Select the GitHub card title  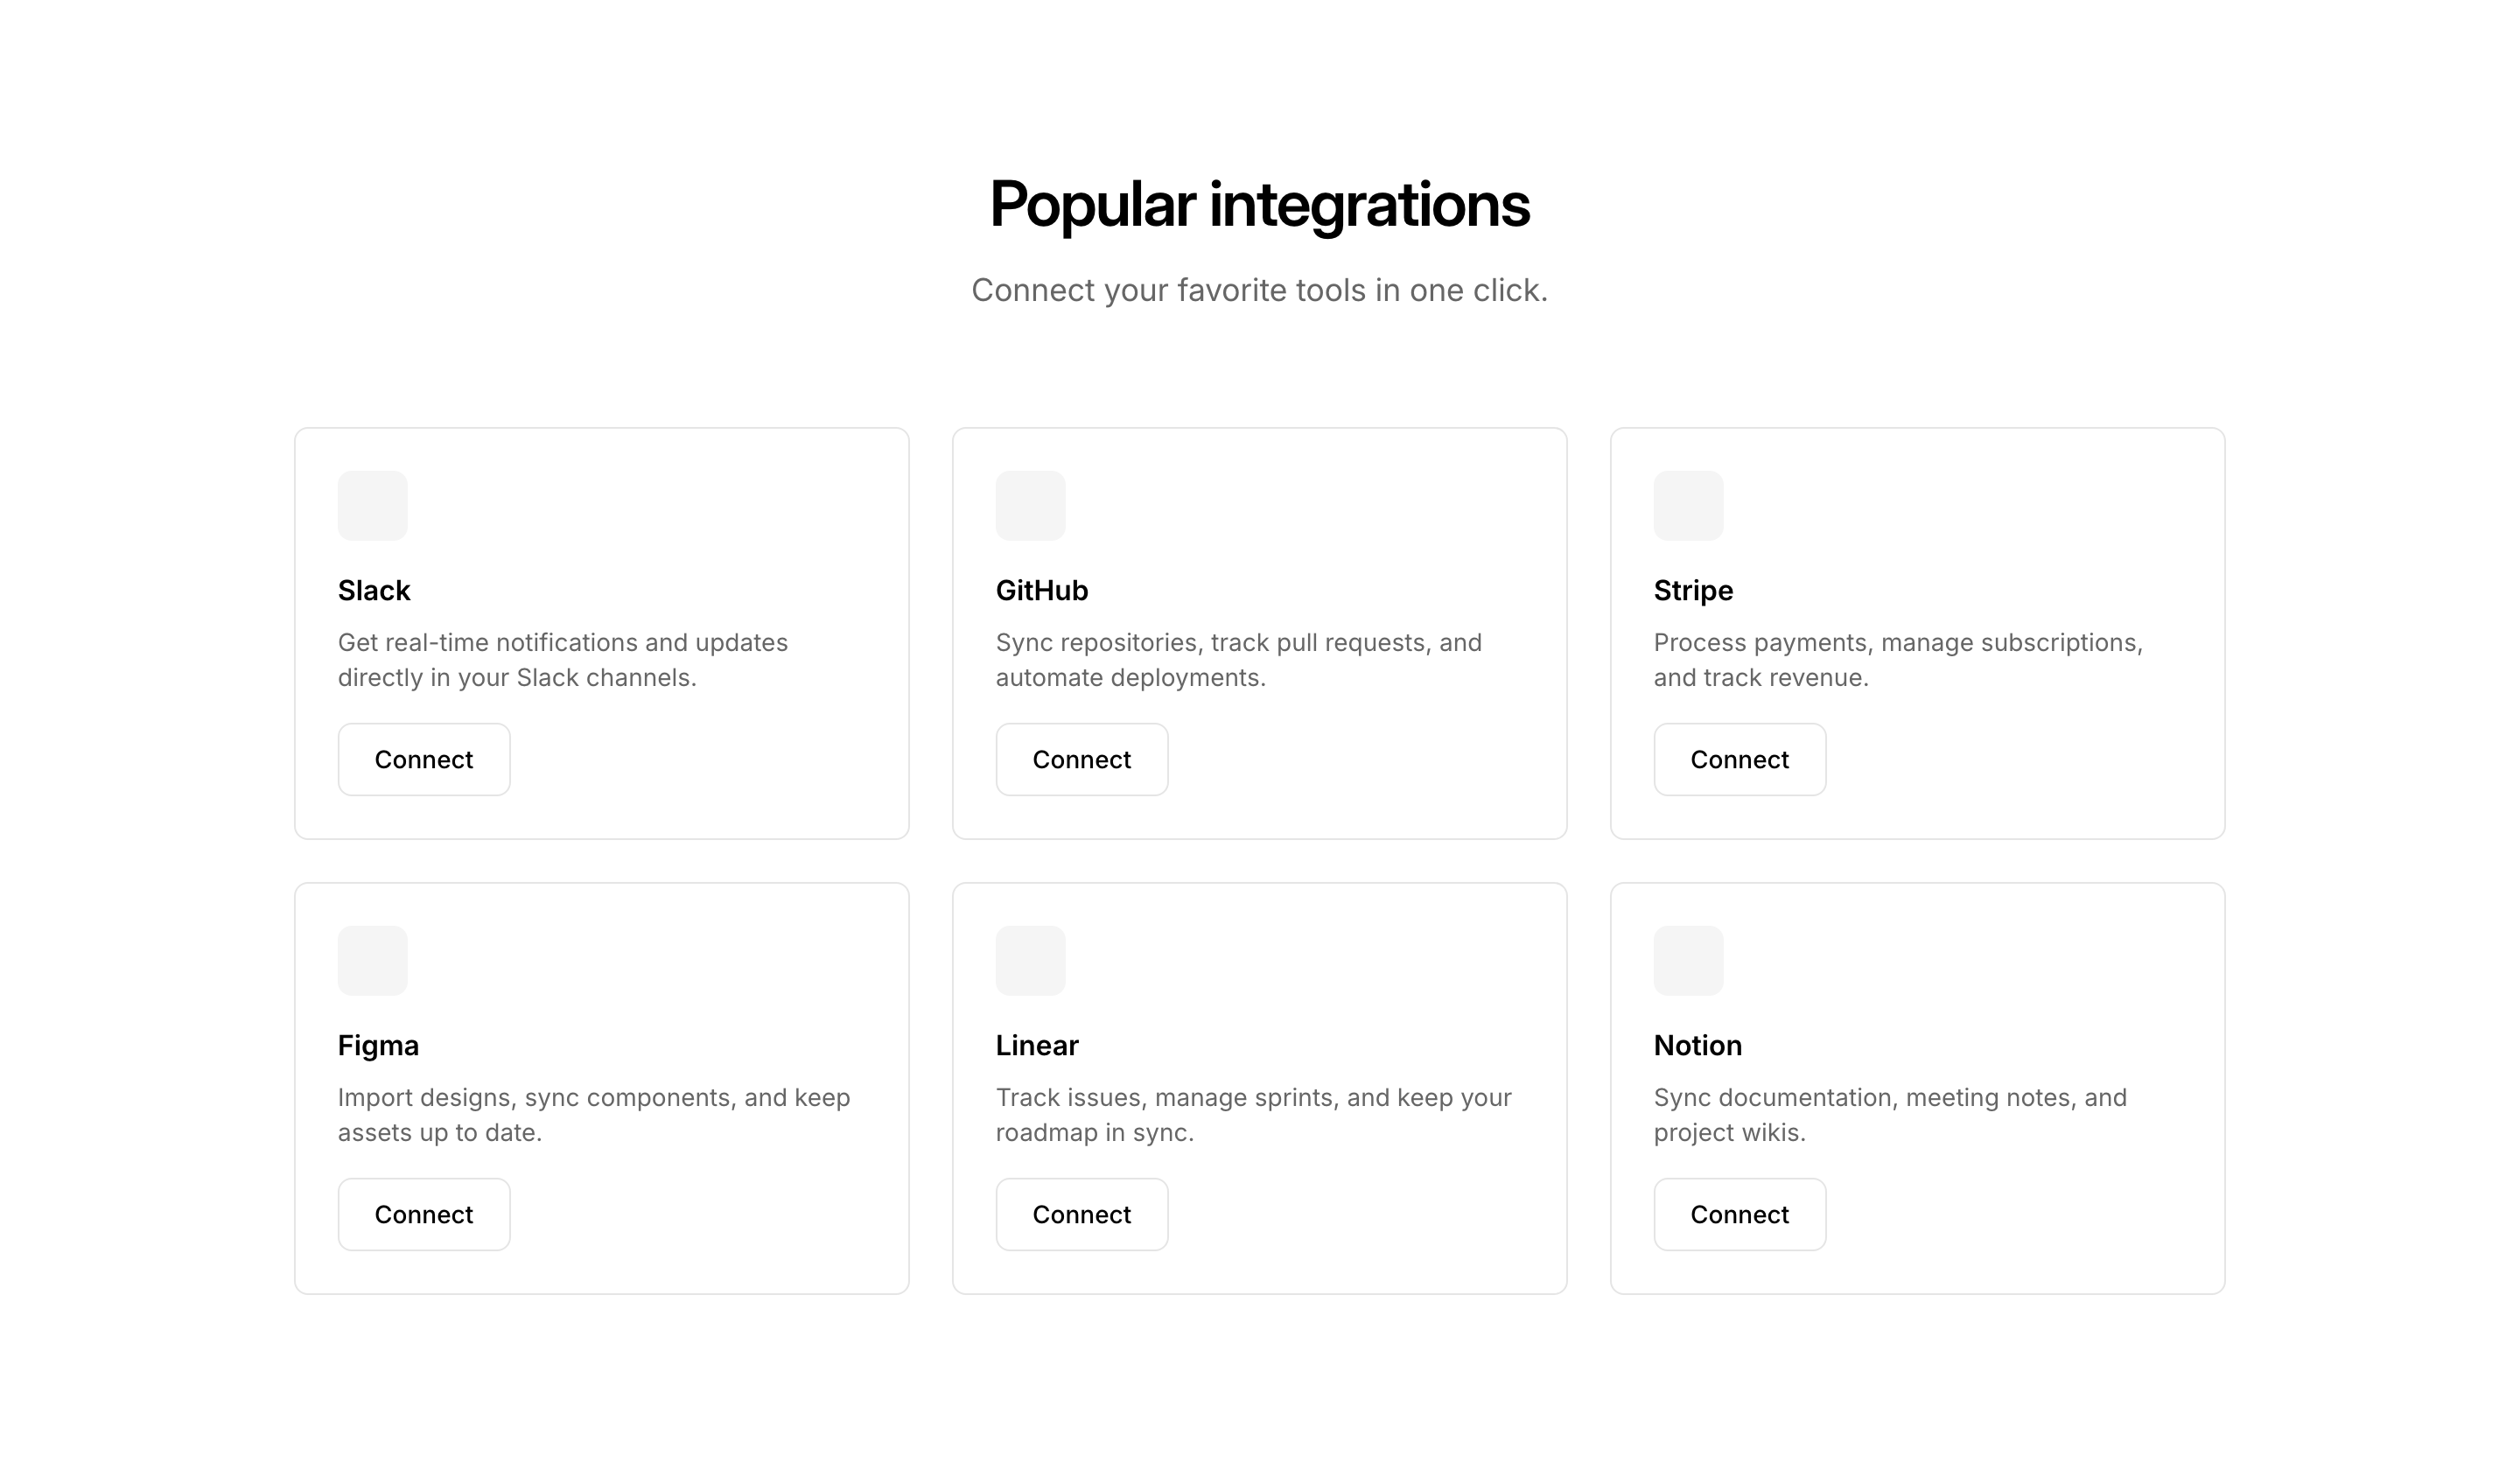click(1041, 590)
